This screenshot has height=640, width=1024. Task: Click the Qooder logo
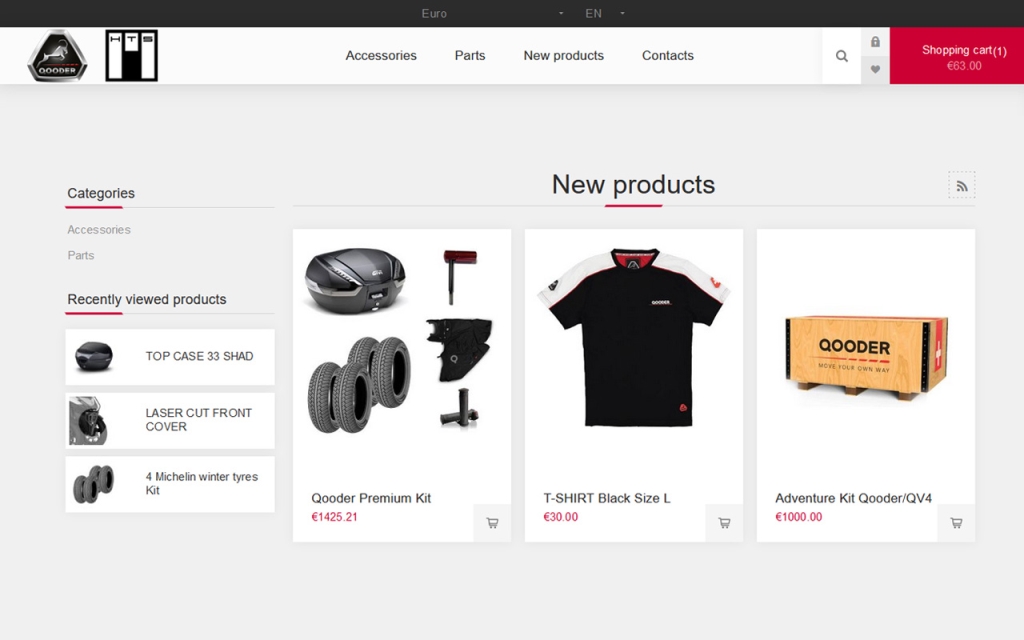tap(57, 56)
